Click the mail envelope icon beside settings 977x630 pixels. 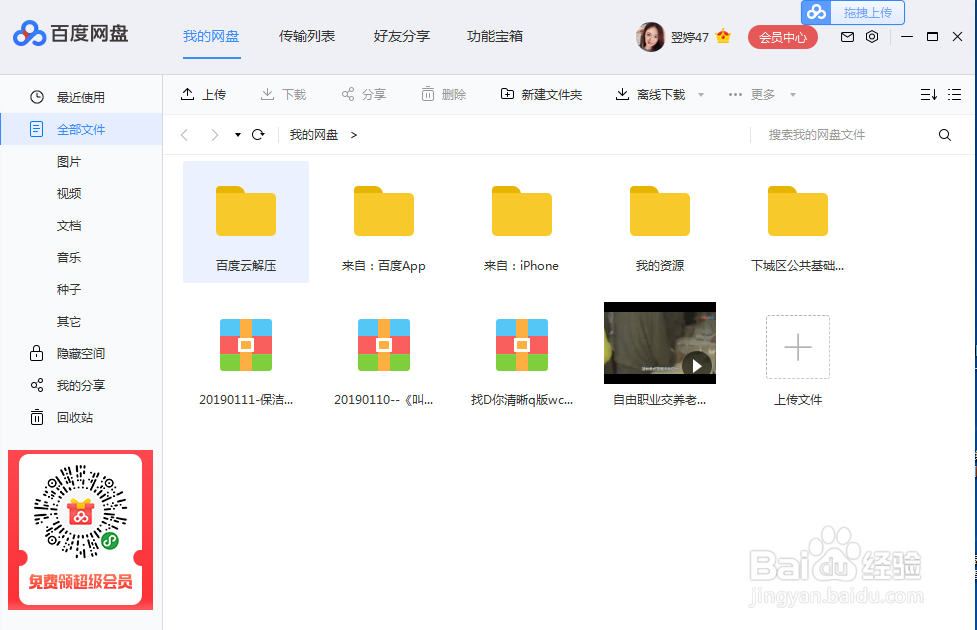(x=846, y=35)
